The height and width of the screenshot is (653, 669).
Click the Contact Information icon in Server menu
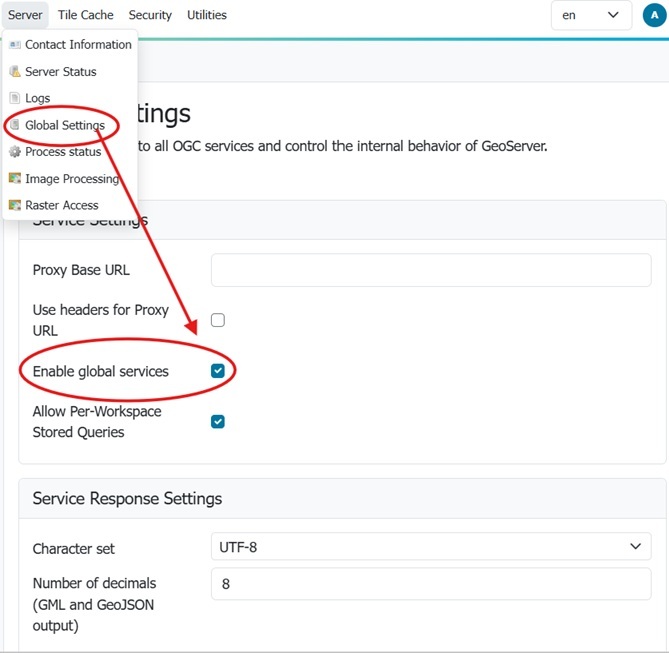pyautogui.click(x=15, y=45)
